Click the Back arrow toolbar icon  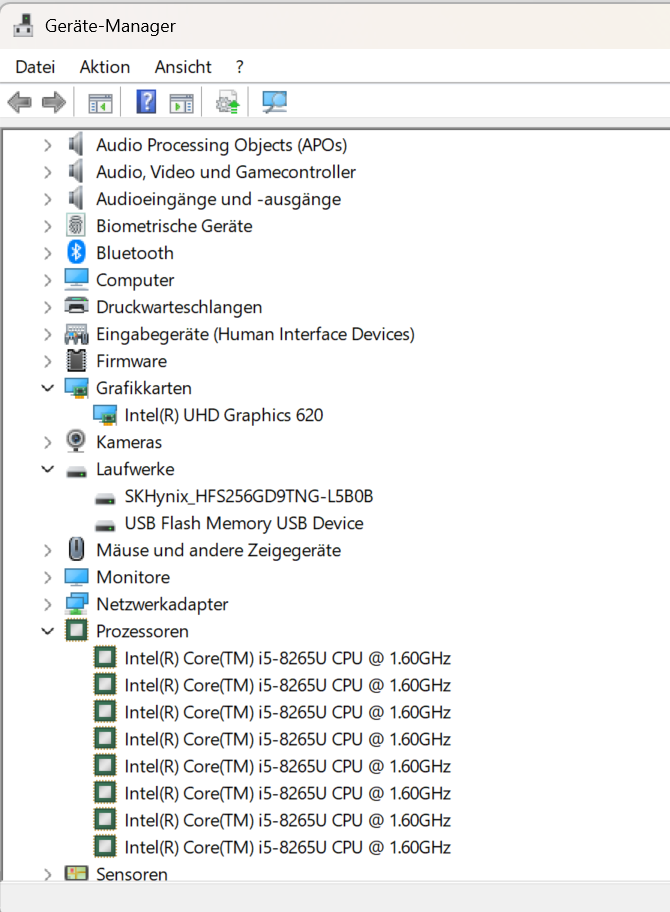tap(20, 102)
